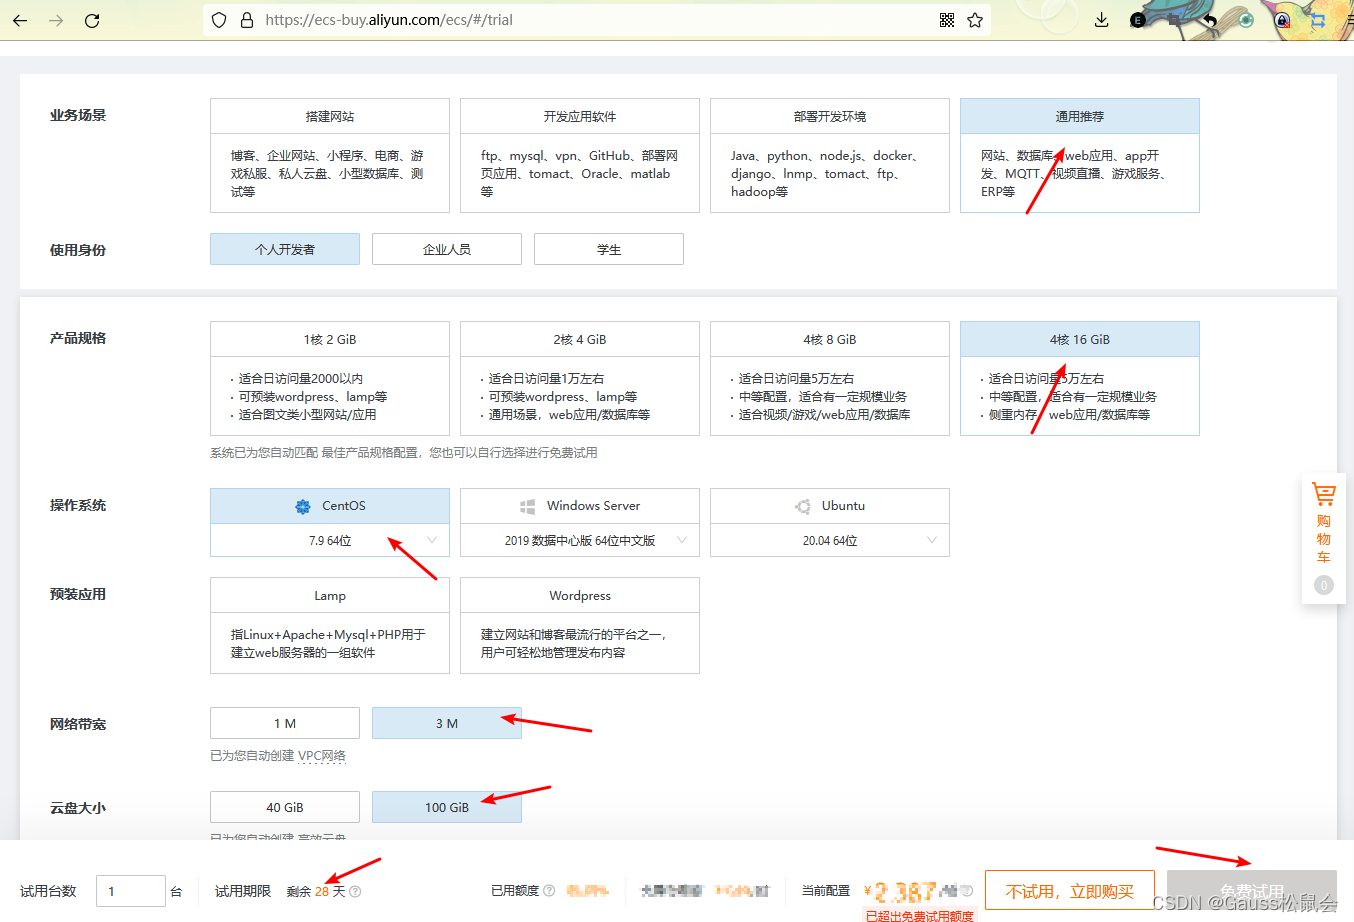1354x922 pixels.
Task: Bookmark this page with the star icon
Action: click(x=975, y=20)
